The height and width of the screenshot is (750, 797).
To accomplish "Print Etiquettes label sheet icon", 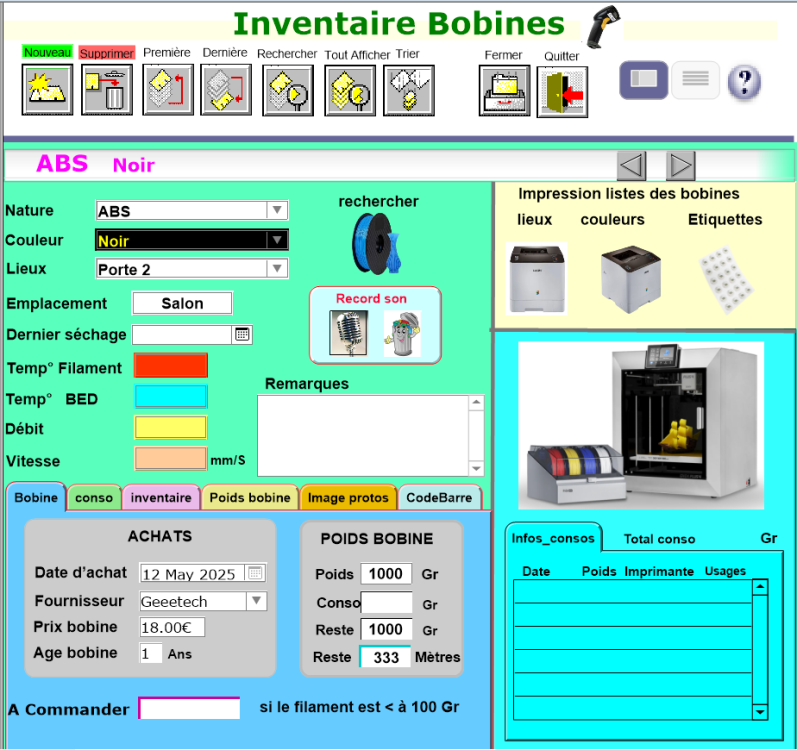I will click(x=726, y=279).
